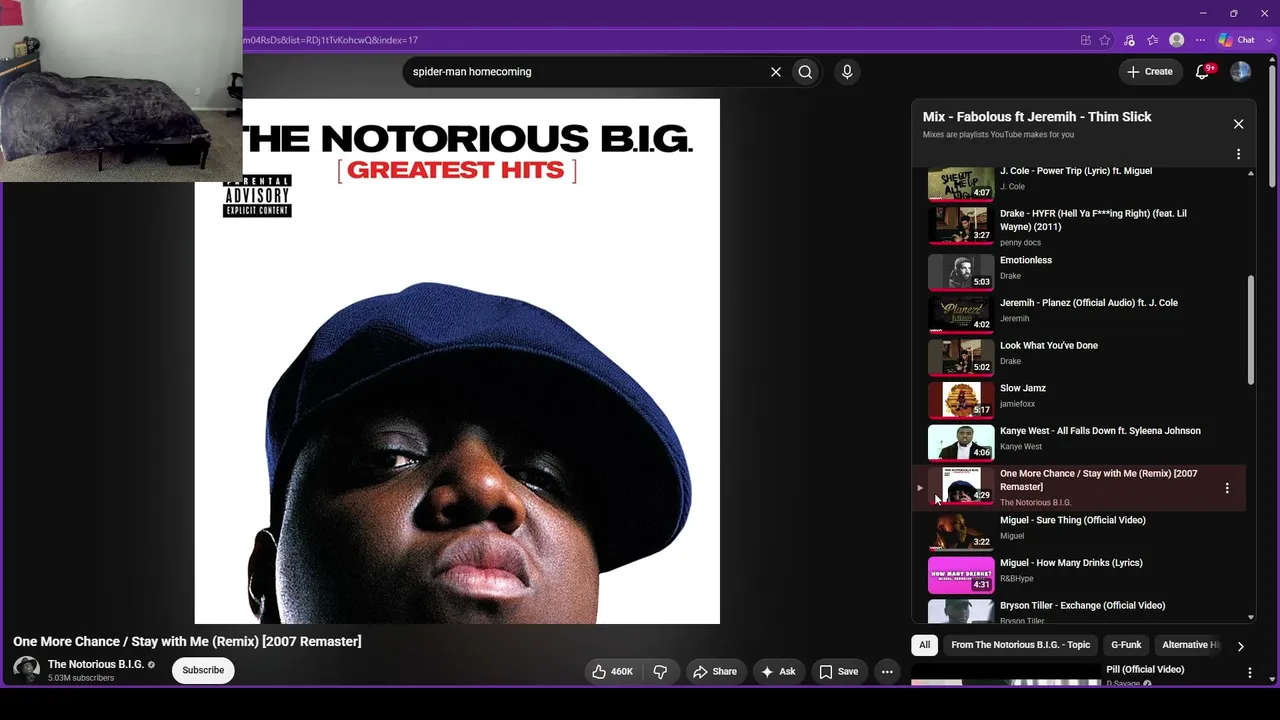Open the YouTube account avatar menu
The height and width of the screenshot is (720, 1280).
click(x=1241, y=72)
